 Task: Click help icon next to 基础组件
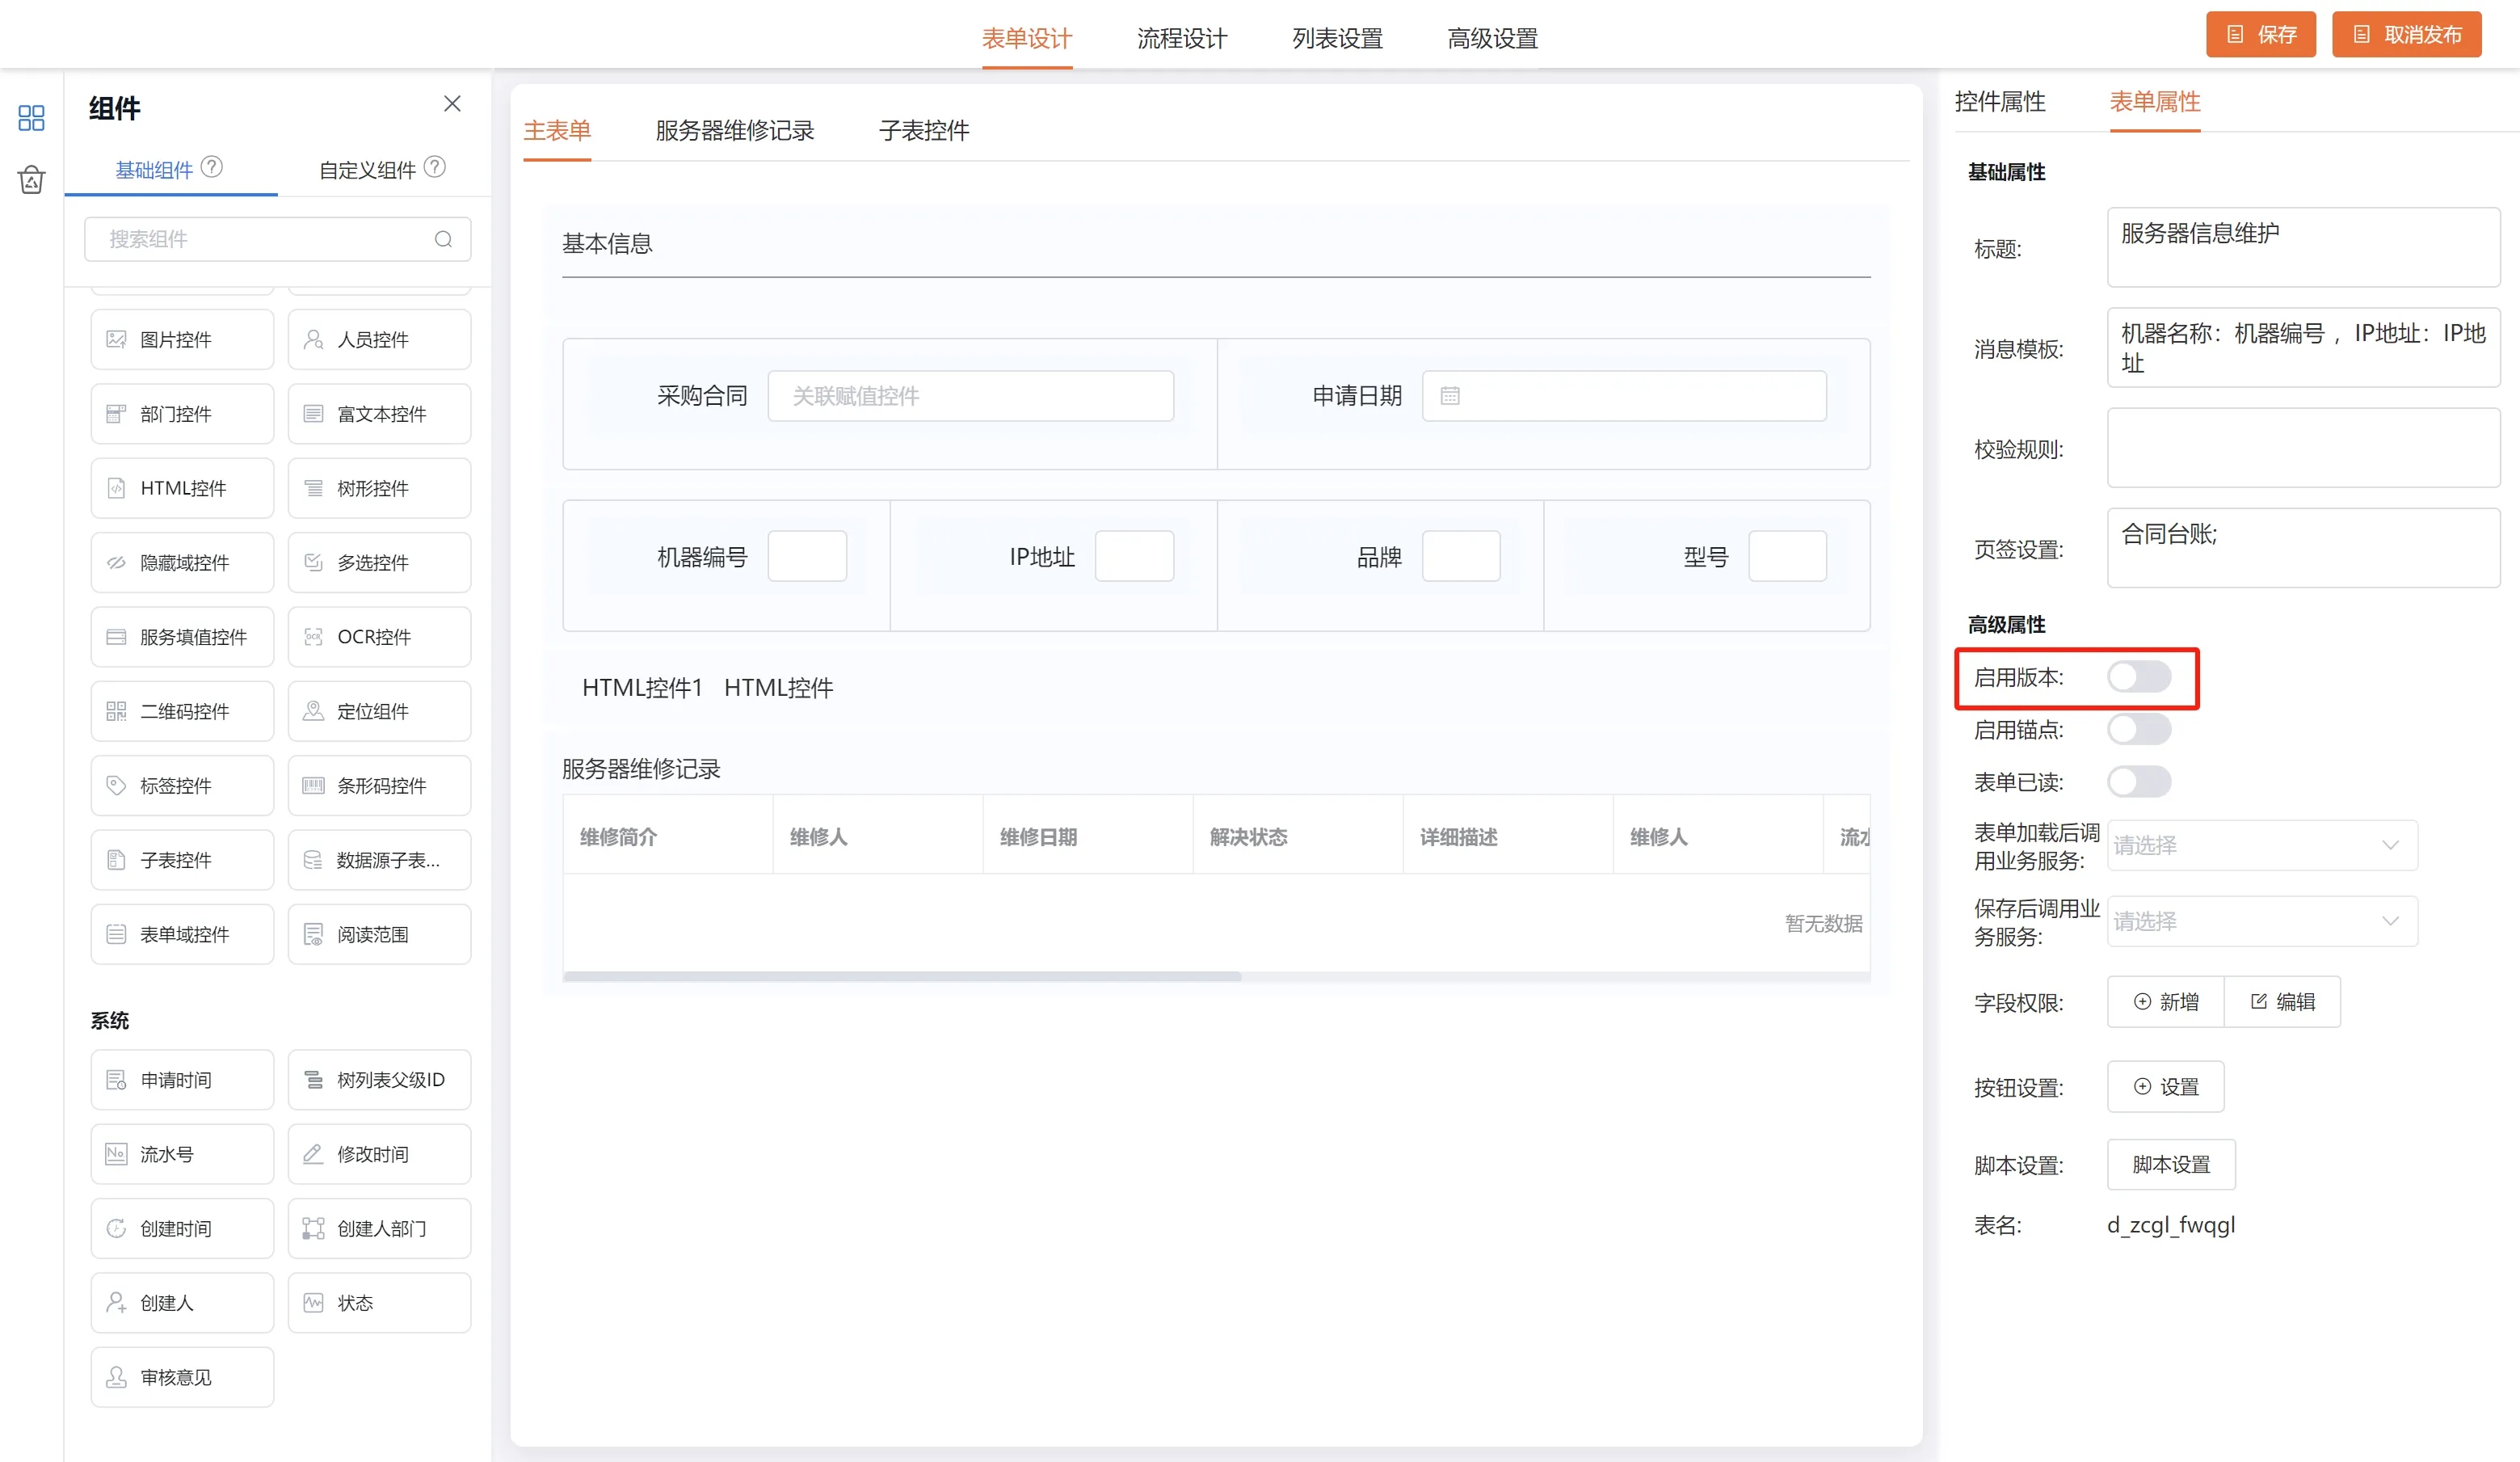click(212, 167)
